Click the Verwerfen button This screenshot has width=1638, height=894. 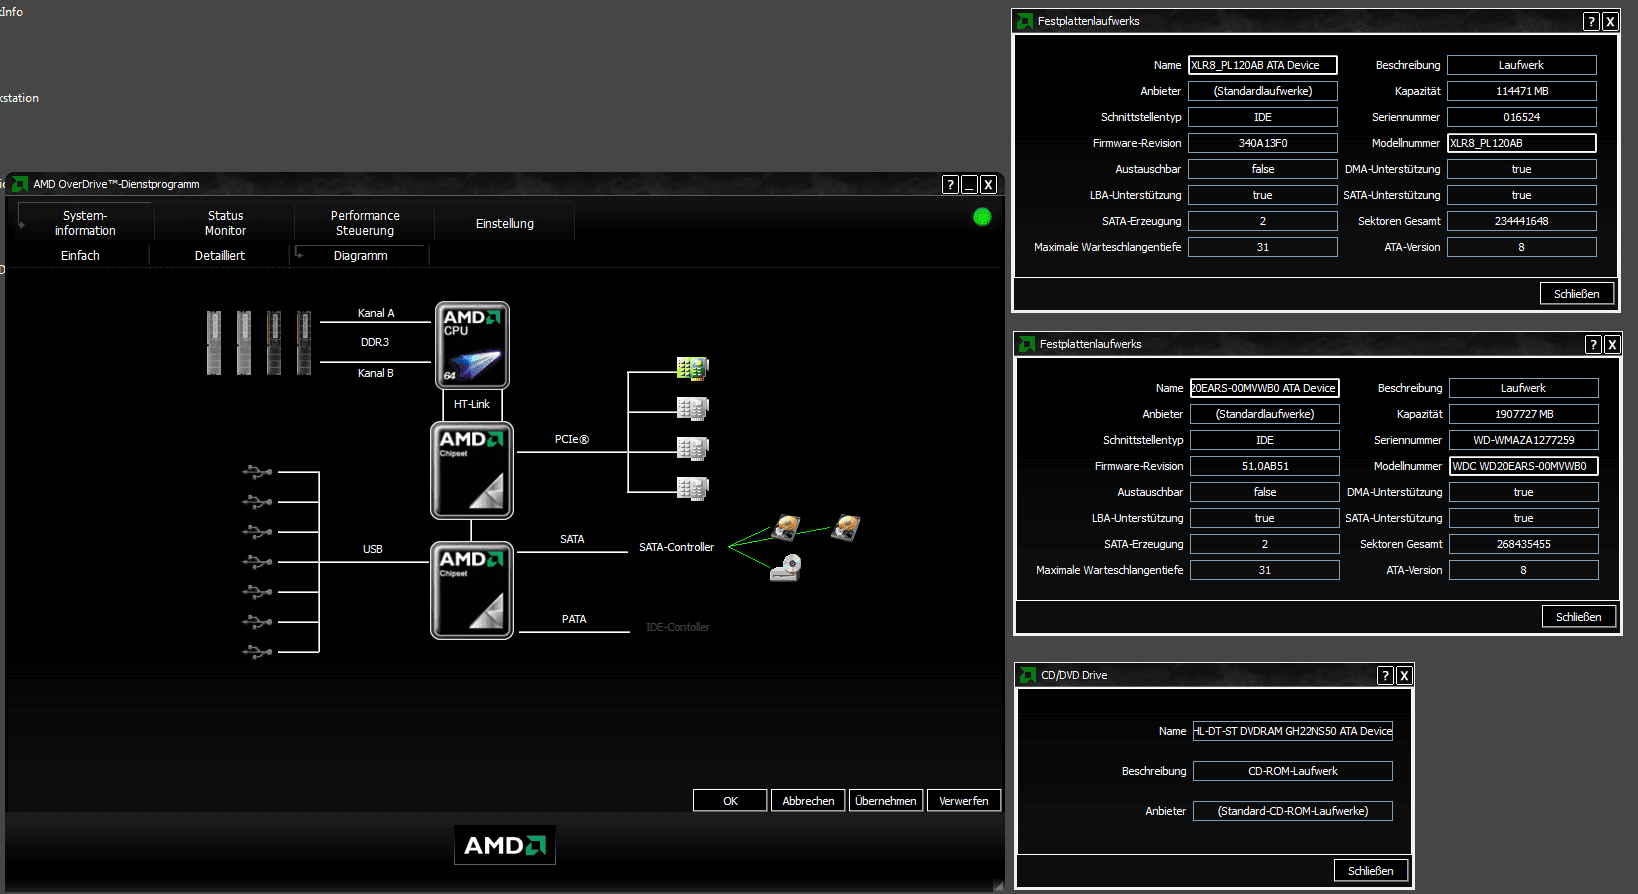[964, 801]
